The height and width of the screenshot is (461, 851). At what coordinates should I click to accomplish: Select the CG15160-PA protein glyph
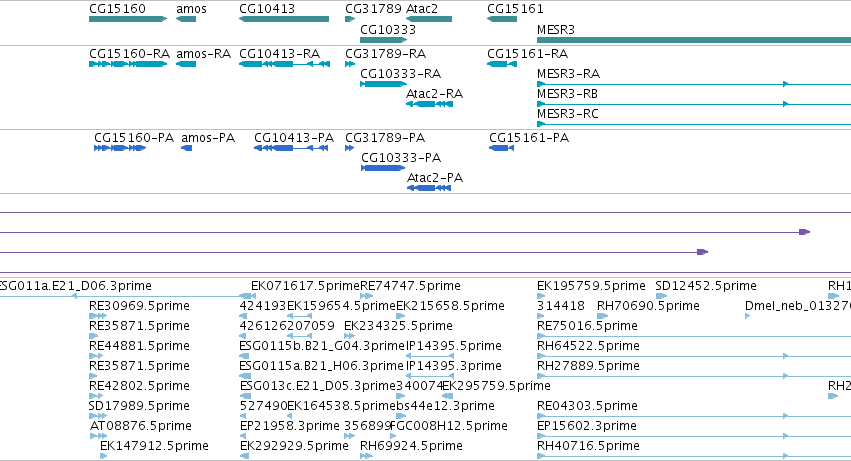click(120, 148)
